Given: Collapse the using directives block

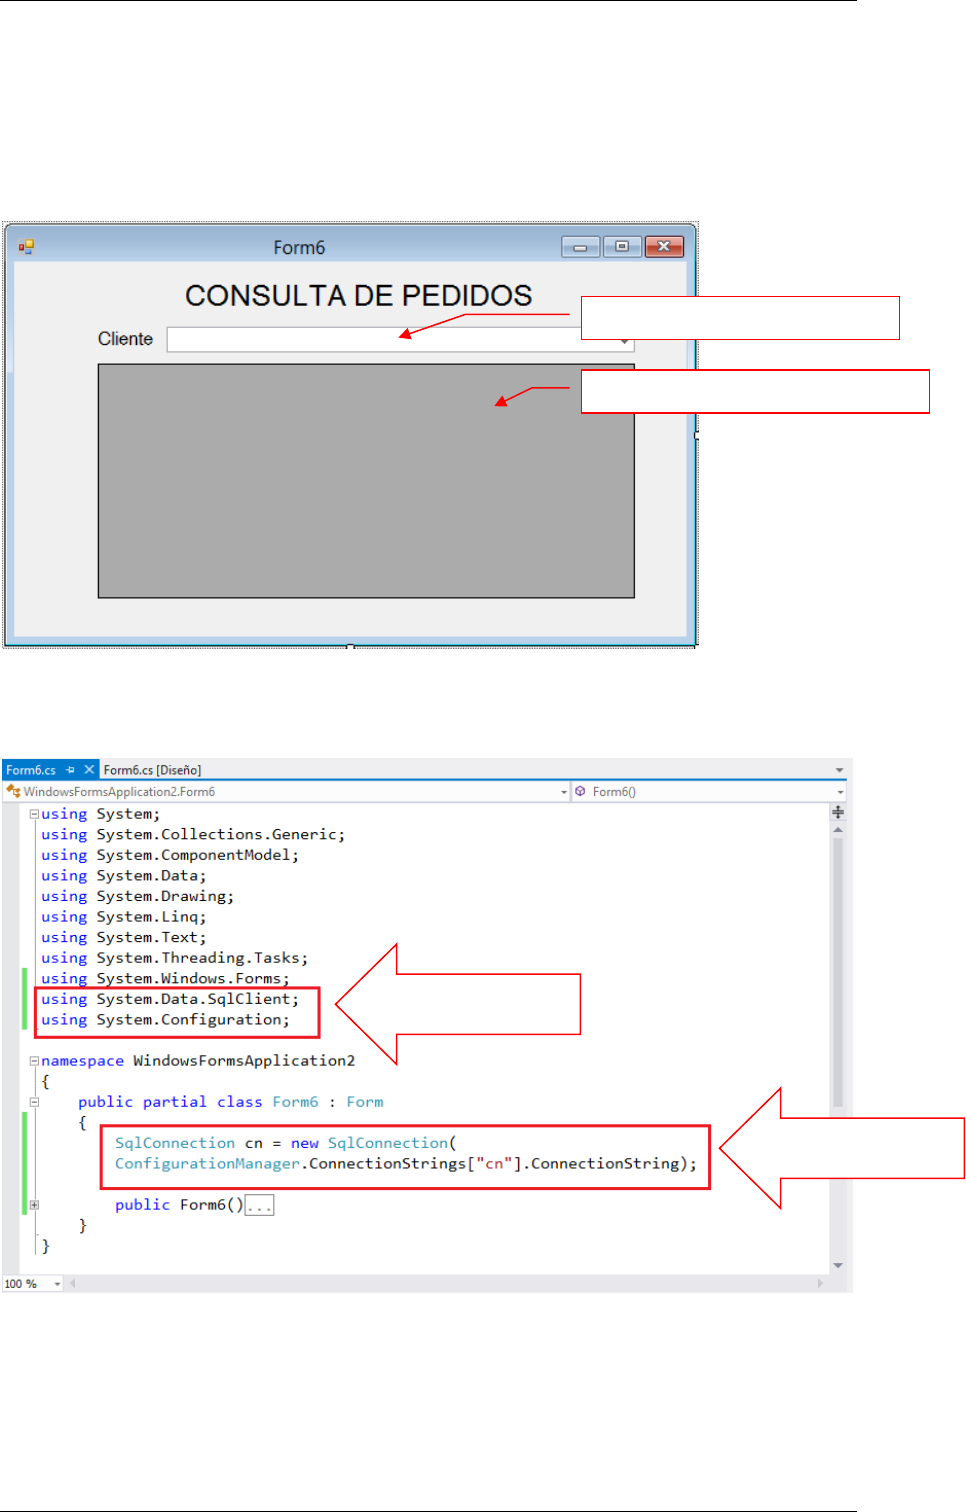Looking at the screenshot, I should point(34,814).
